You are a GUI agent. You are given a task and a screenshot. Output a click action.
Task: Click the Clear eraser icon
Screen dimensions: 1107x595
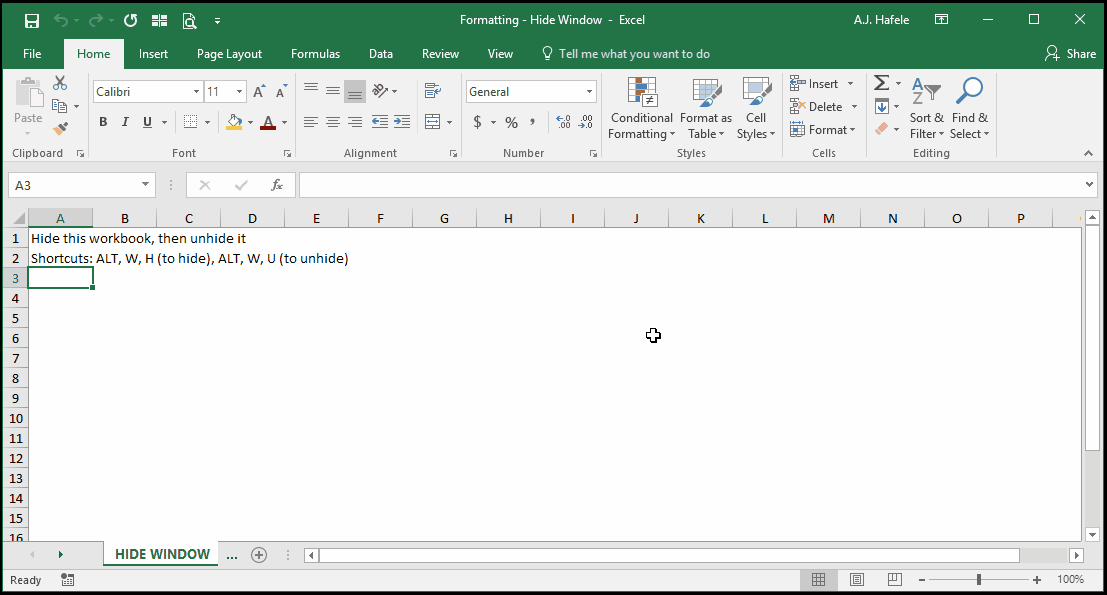point(881,128)
